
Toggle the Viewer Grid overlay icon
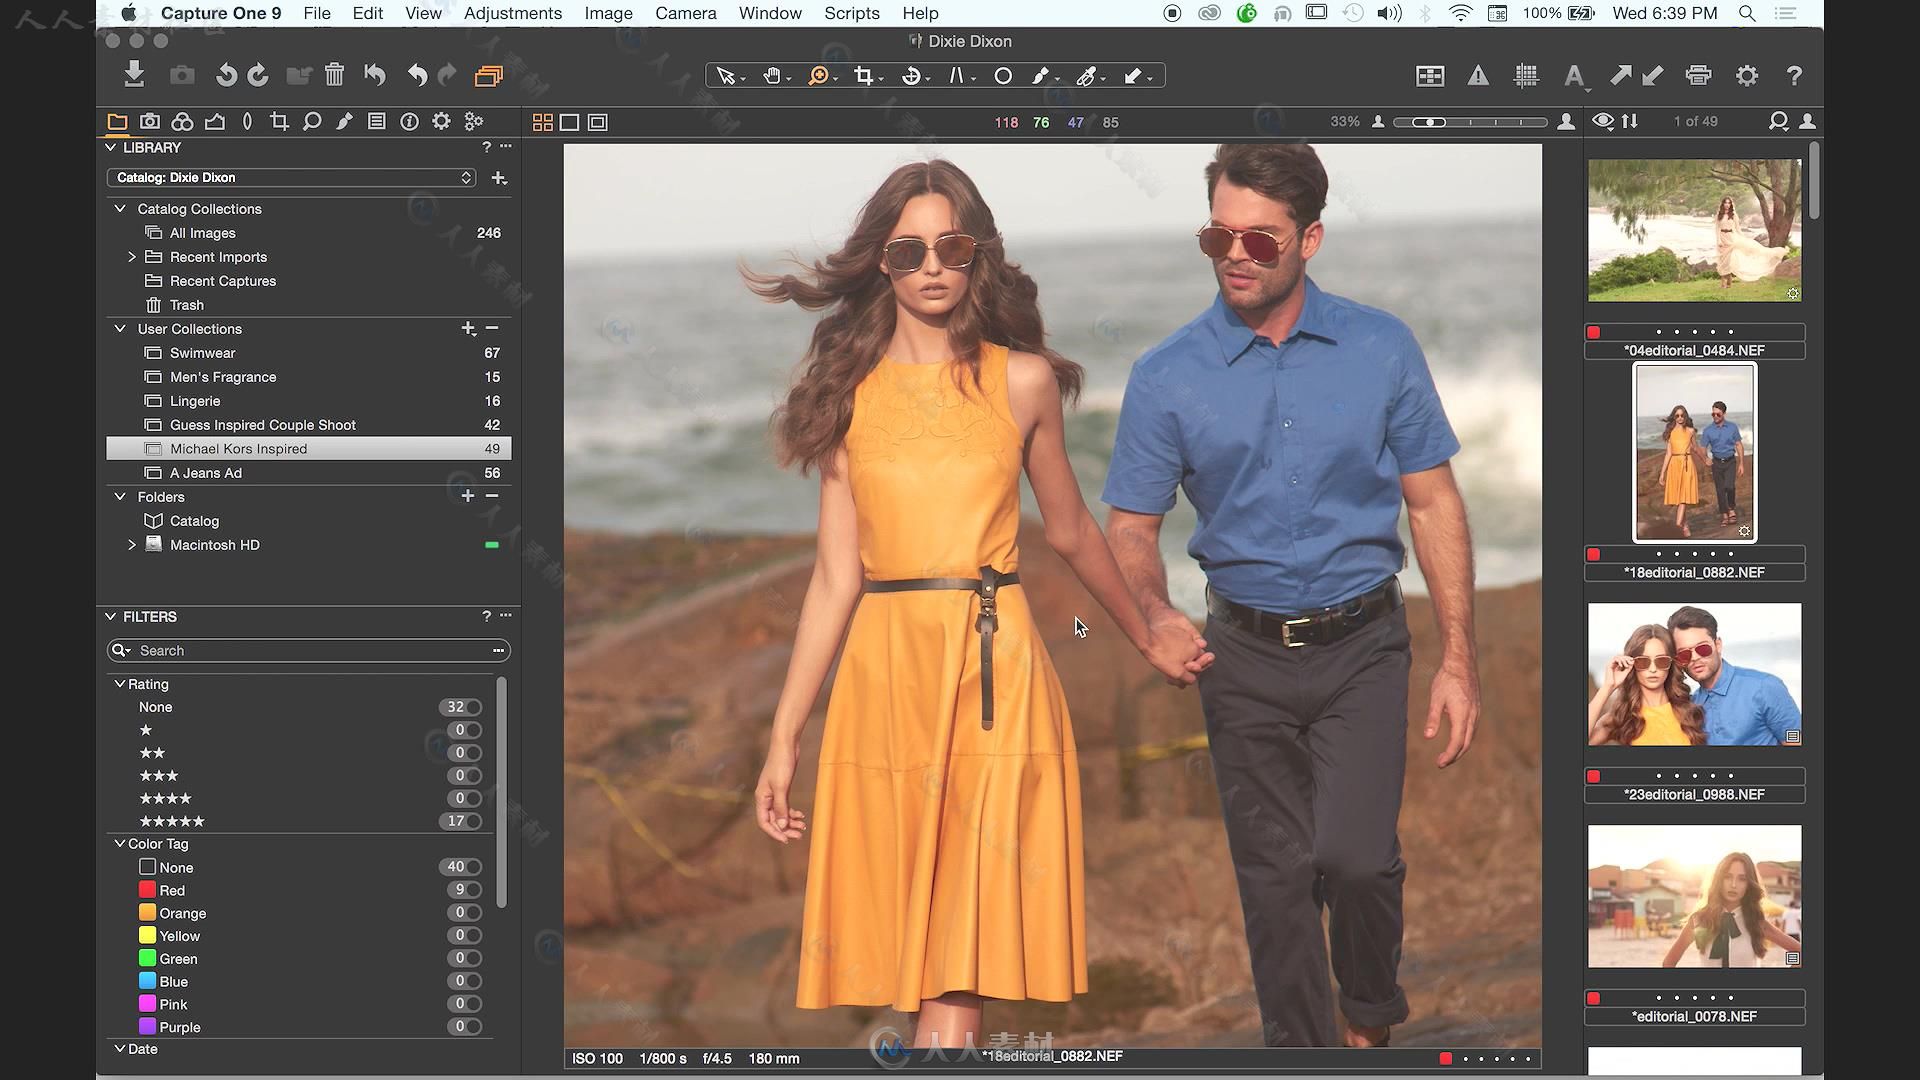point(1526,75)
